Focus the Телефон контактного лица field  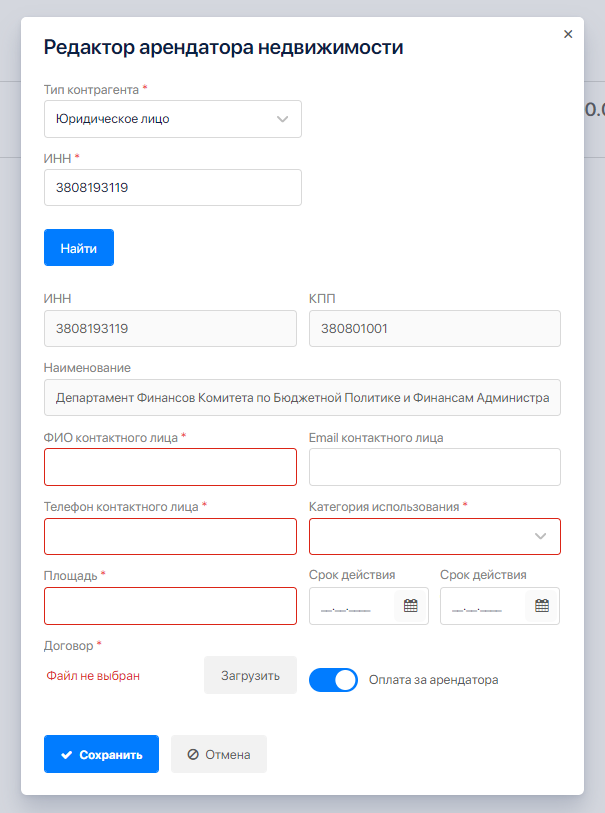[x=171, y=536]
